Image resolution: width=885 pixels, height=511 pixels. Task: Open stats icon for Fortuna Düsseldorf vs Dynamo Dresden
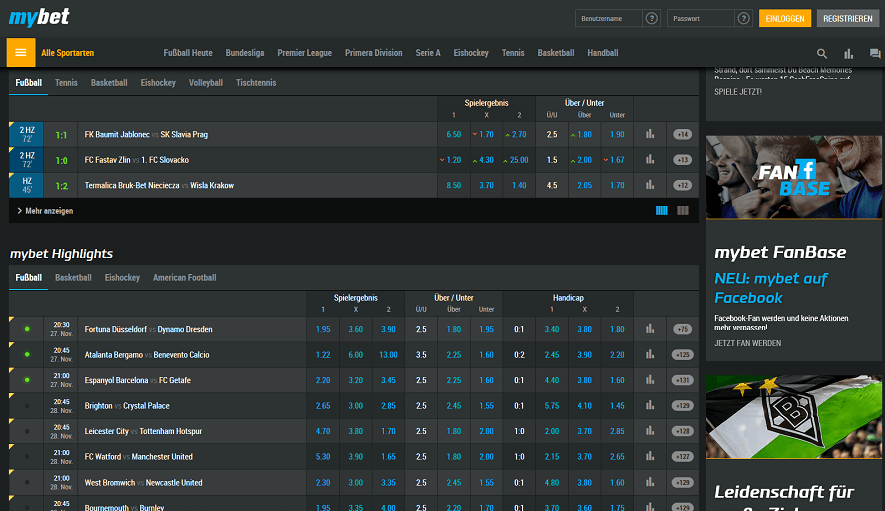650,329
